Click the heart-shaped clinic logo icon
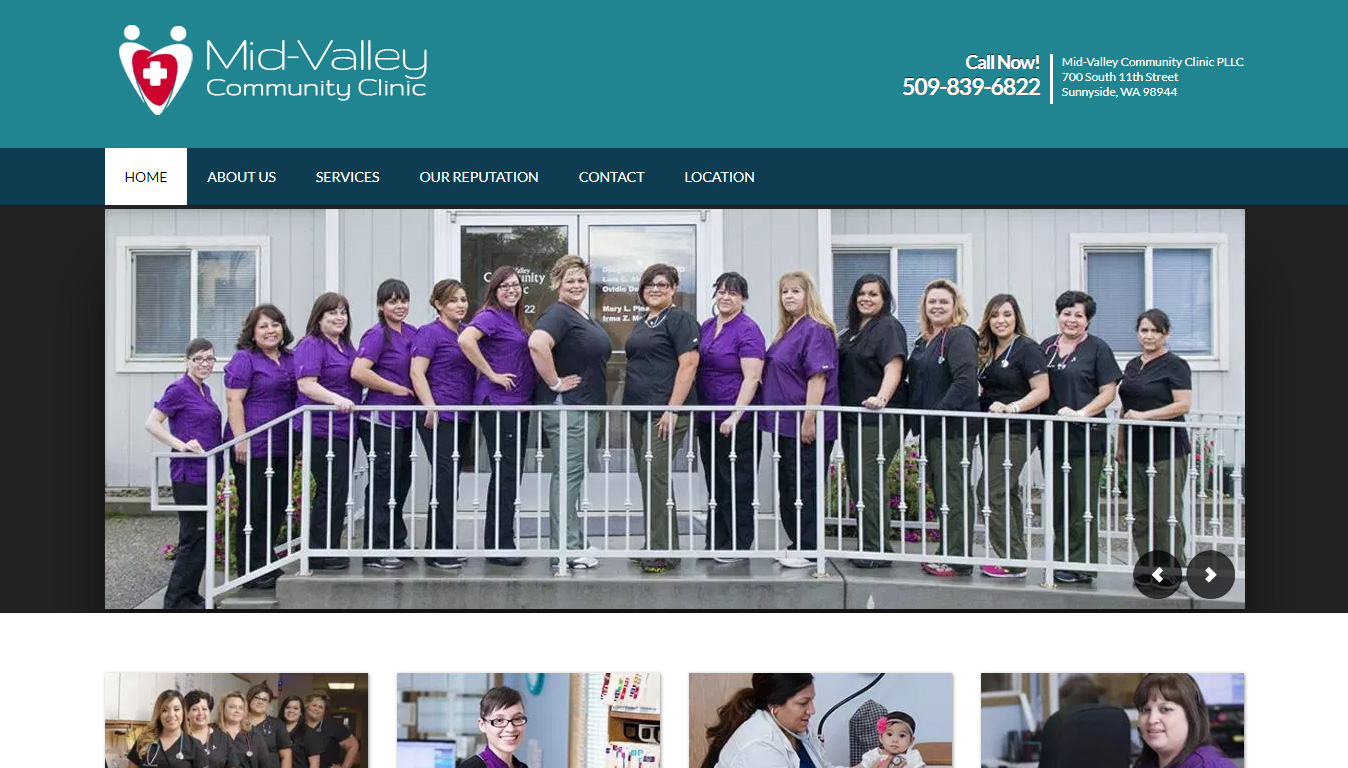Viewport: 1348px width, 768px height. pos(155,69)
